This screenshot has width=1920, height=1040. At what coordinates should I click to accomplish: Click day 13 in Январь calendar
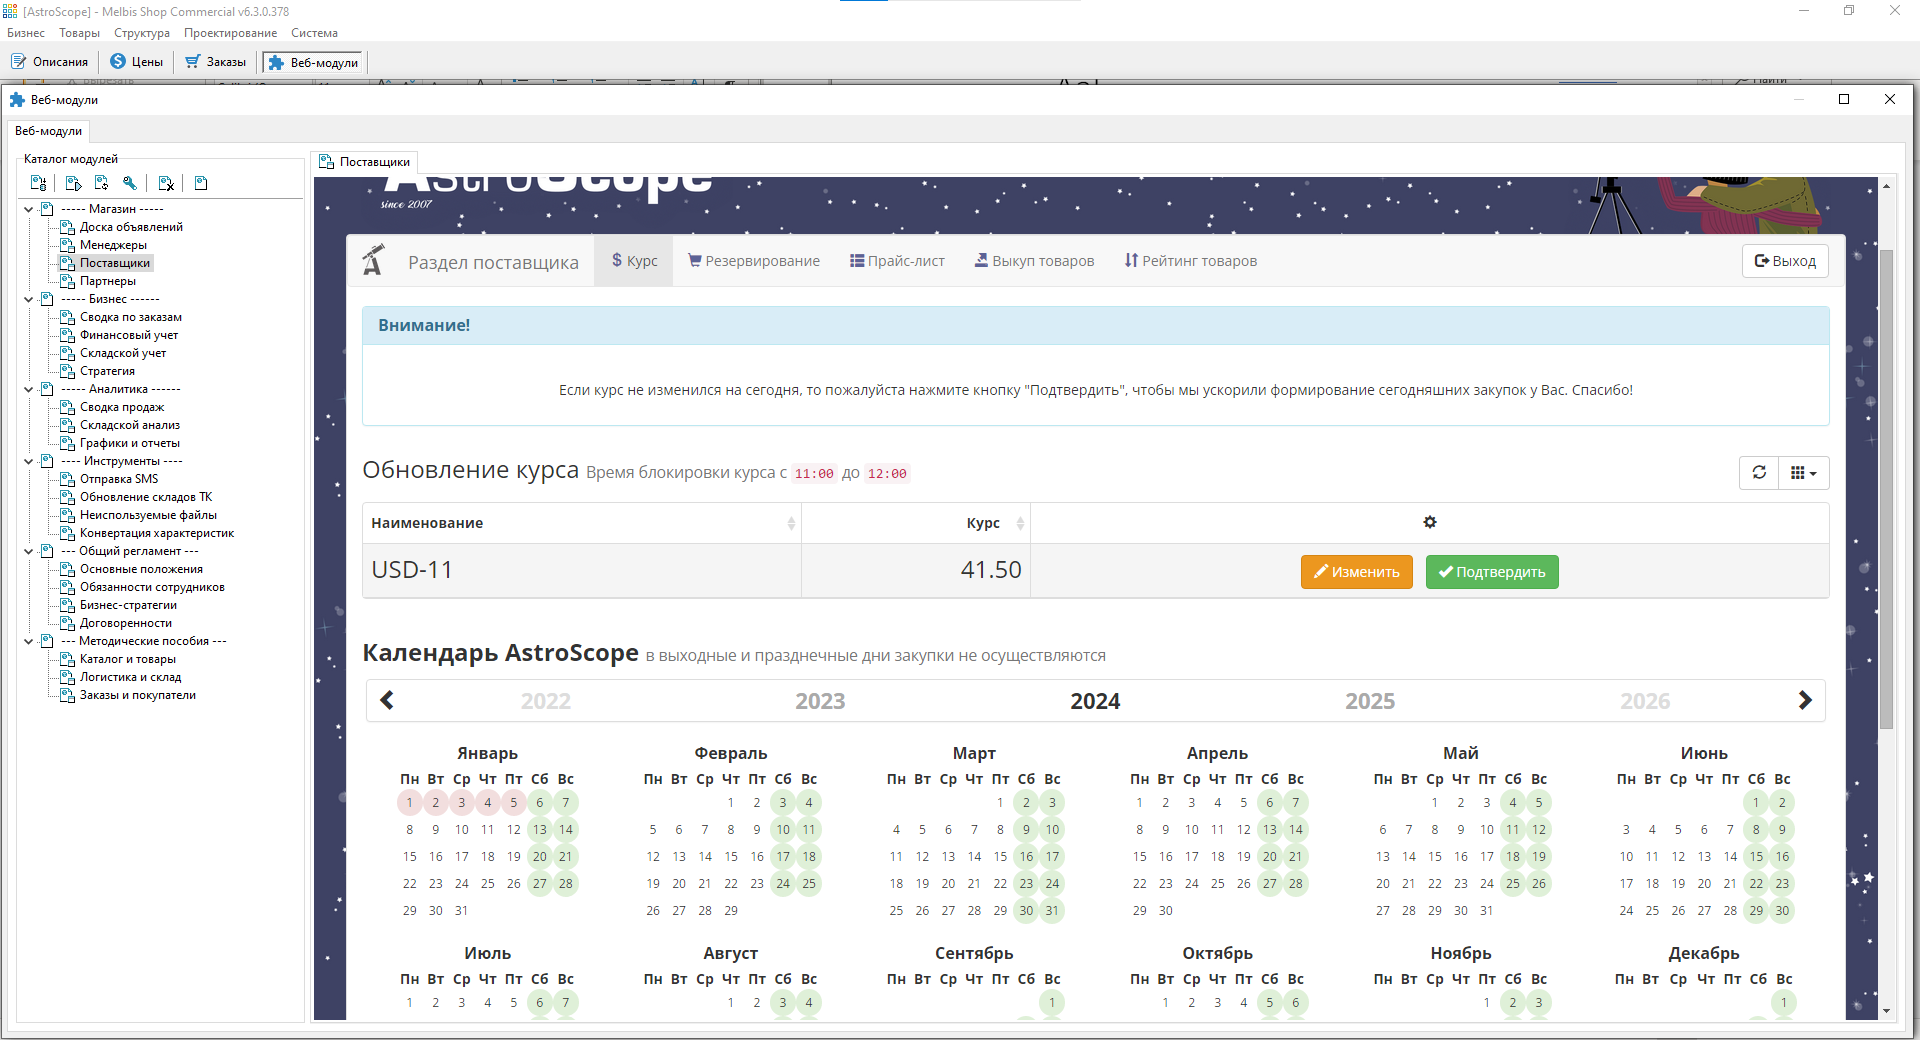click(540, 829)
